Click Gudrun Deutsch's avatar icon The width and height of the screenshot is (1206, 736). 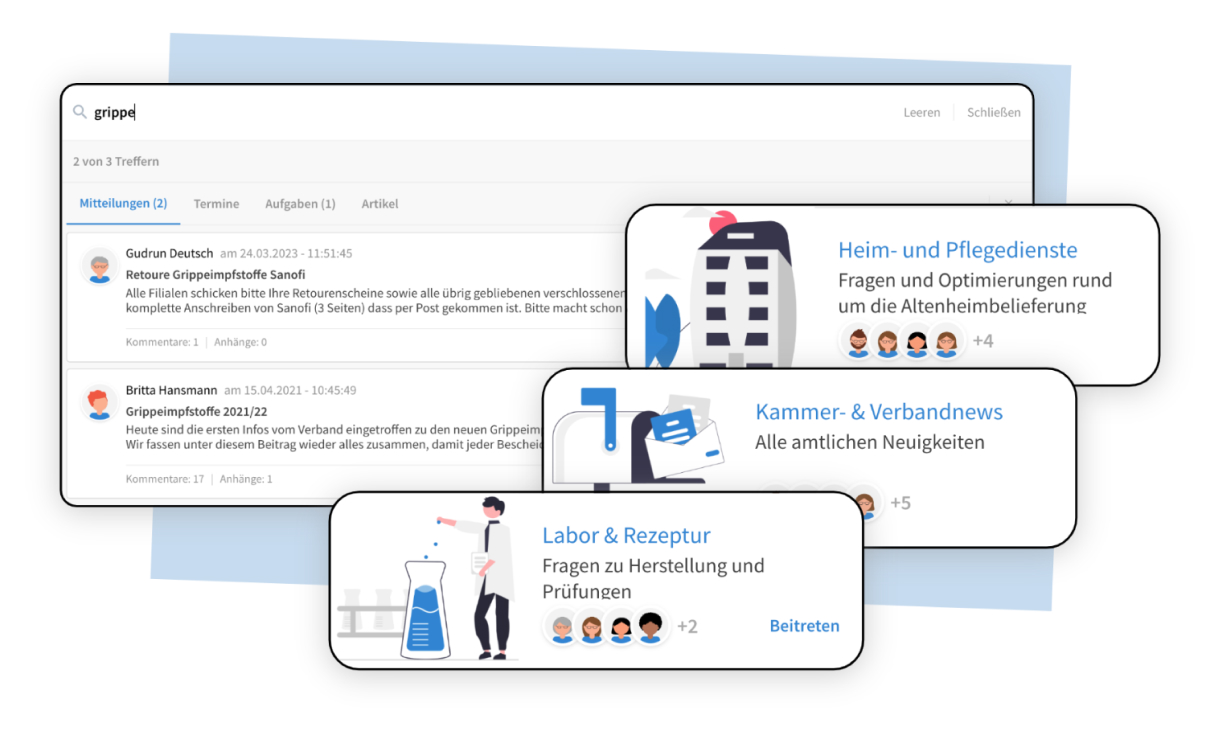(99, 267)
